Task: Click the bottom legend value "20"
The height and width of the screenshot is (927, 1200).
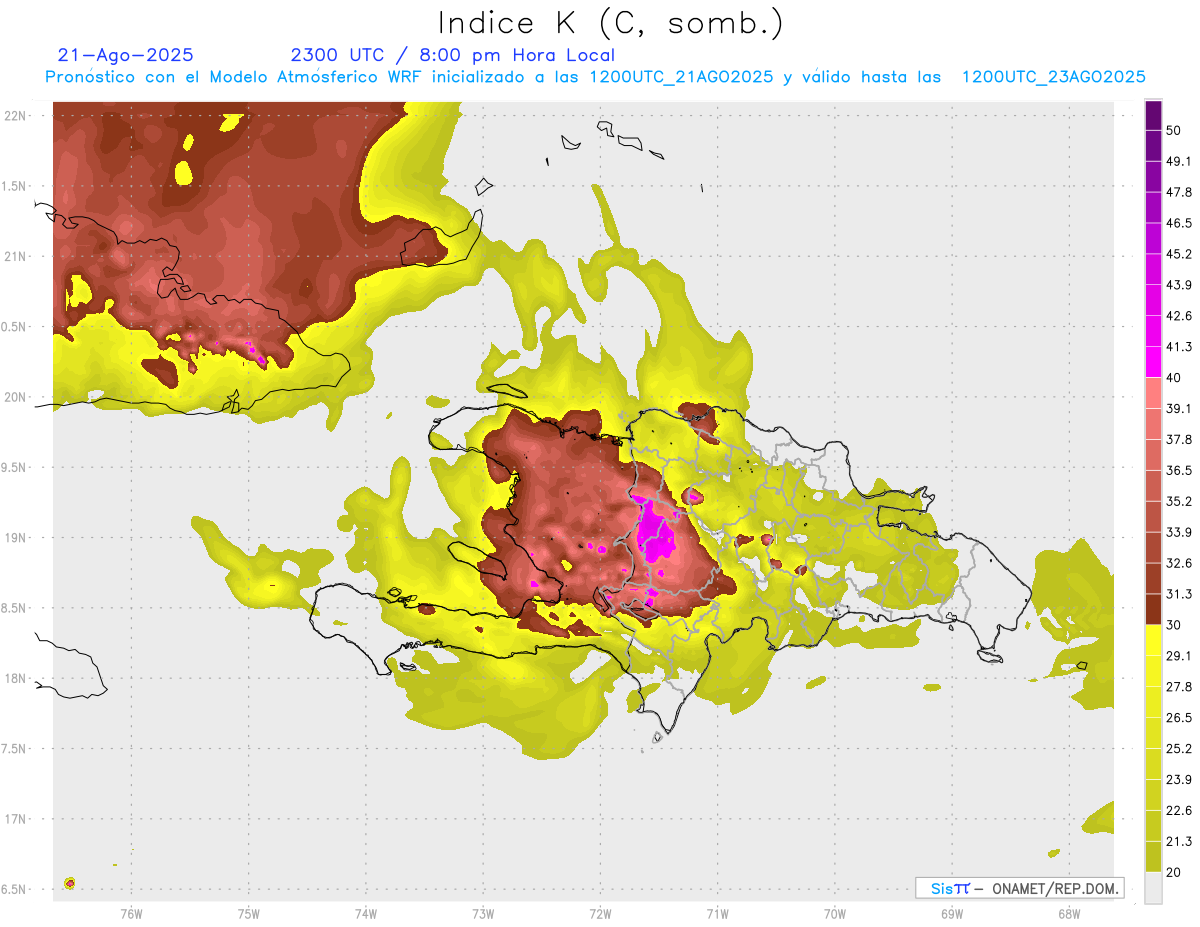Action: (x=1175, y=872)
